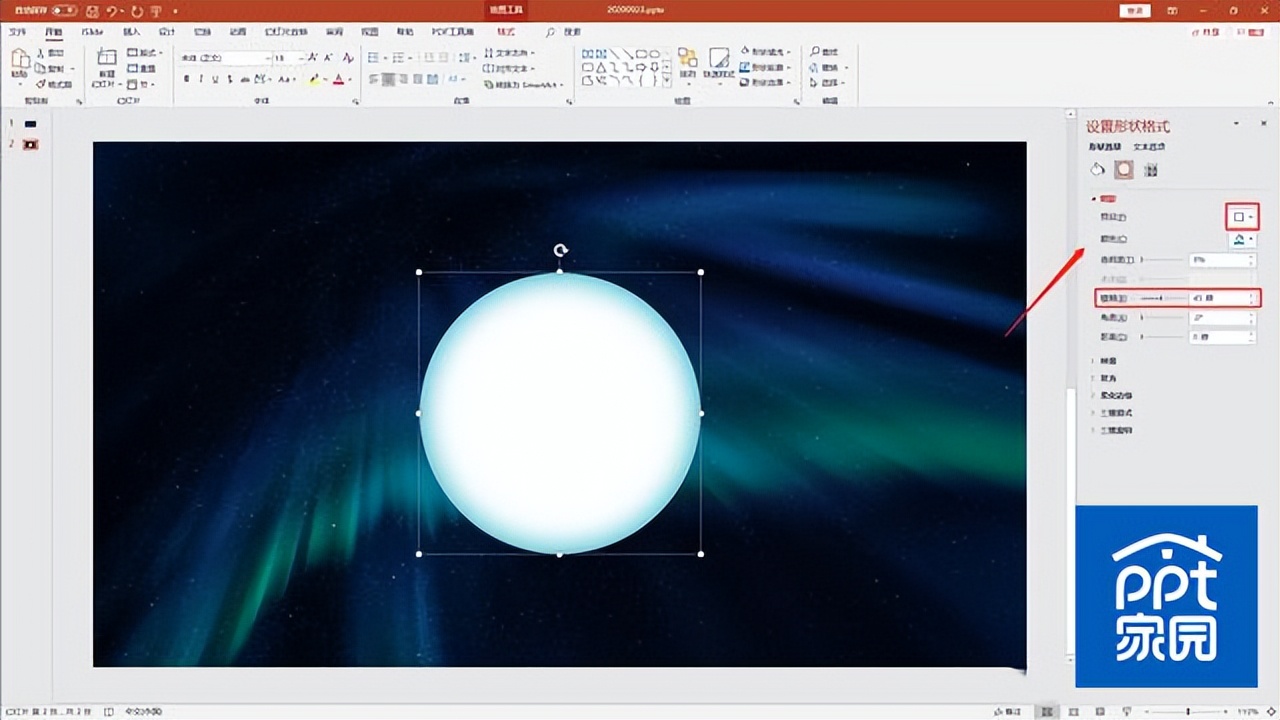Adjust the shadow Transparency slider
1280x720 pixels.
(x=1163, y=260)
